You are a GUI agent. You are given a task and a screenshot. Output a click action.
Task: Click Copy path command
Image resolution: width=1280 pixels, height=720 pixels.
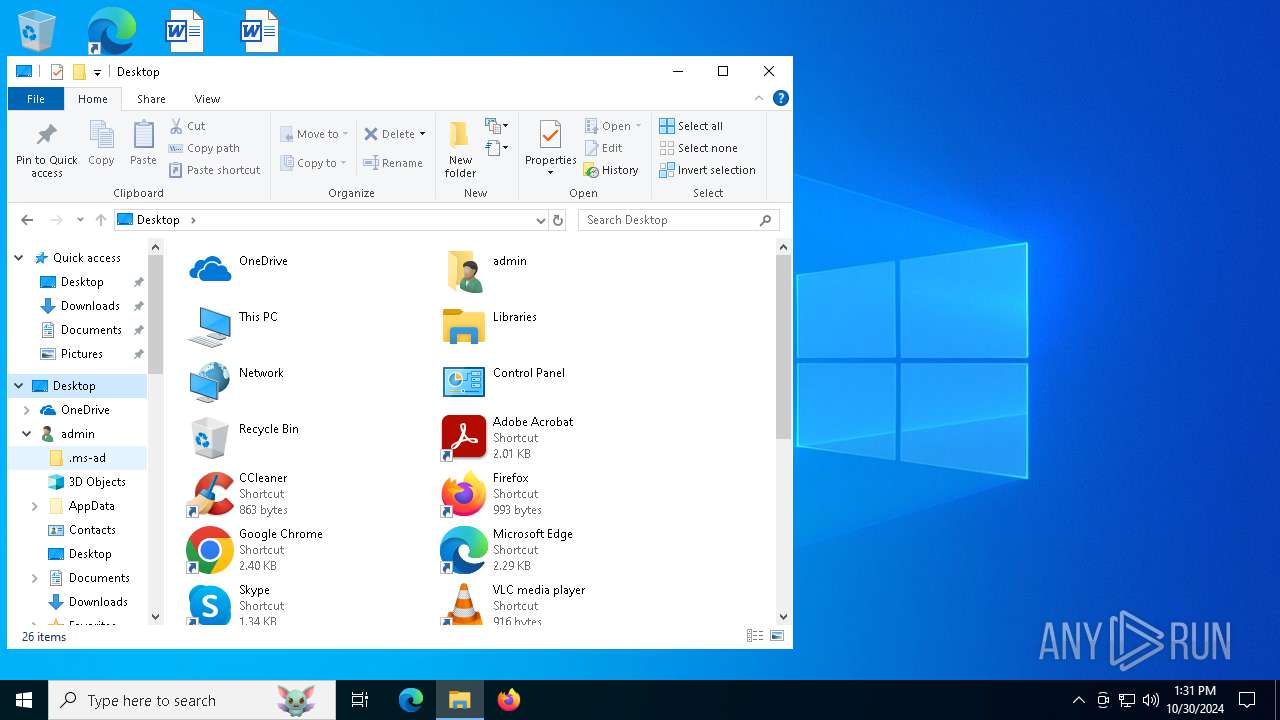(x=204, y=148)
